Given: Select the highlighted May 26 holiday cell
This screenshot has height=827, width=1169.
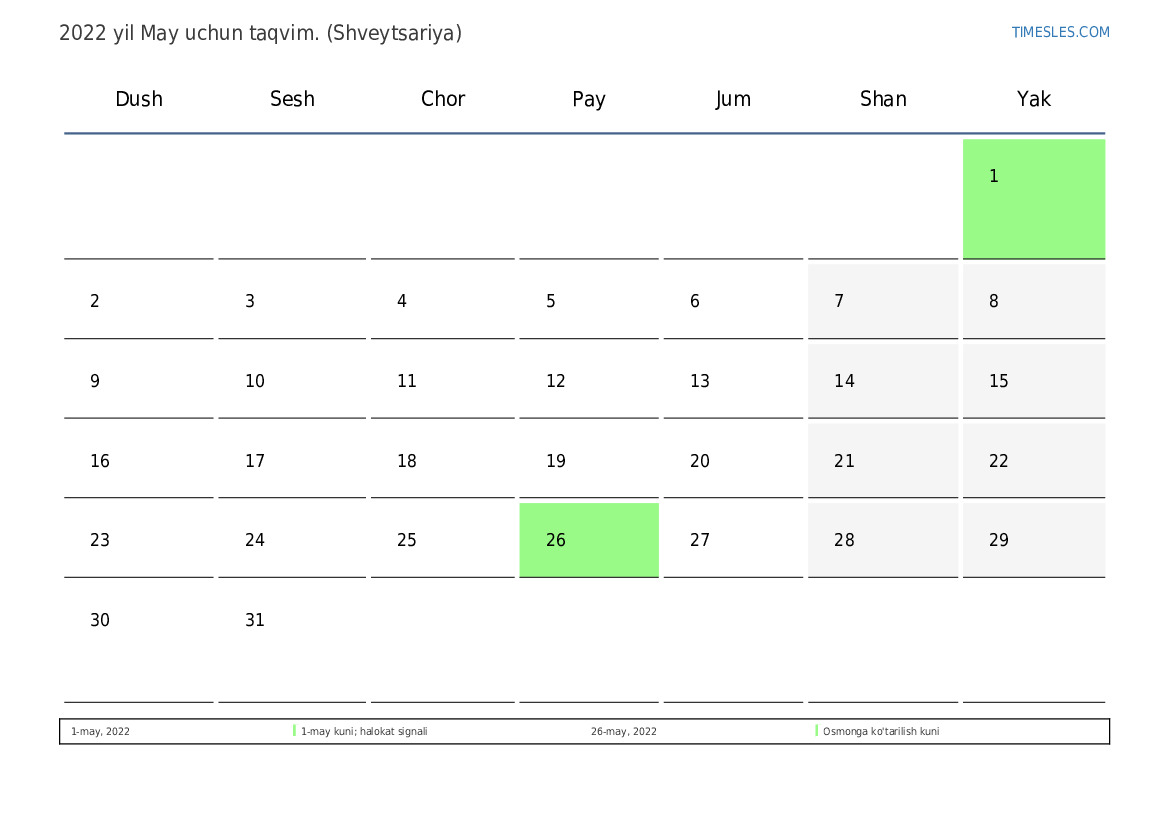Looking at the screenshot, I should pos(588,540).
